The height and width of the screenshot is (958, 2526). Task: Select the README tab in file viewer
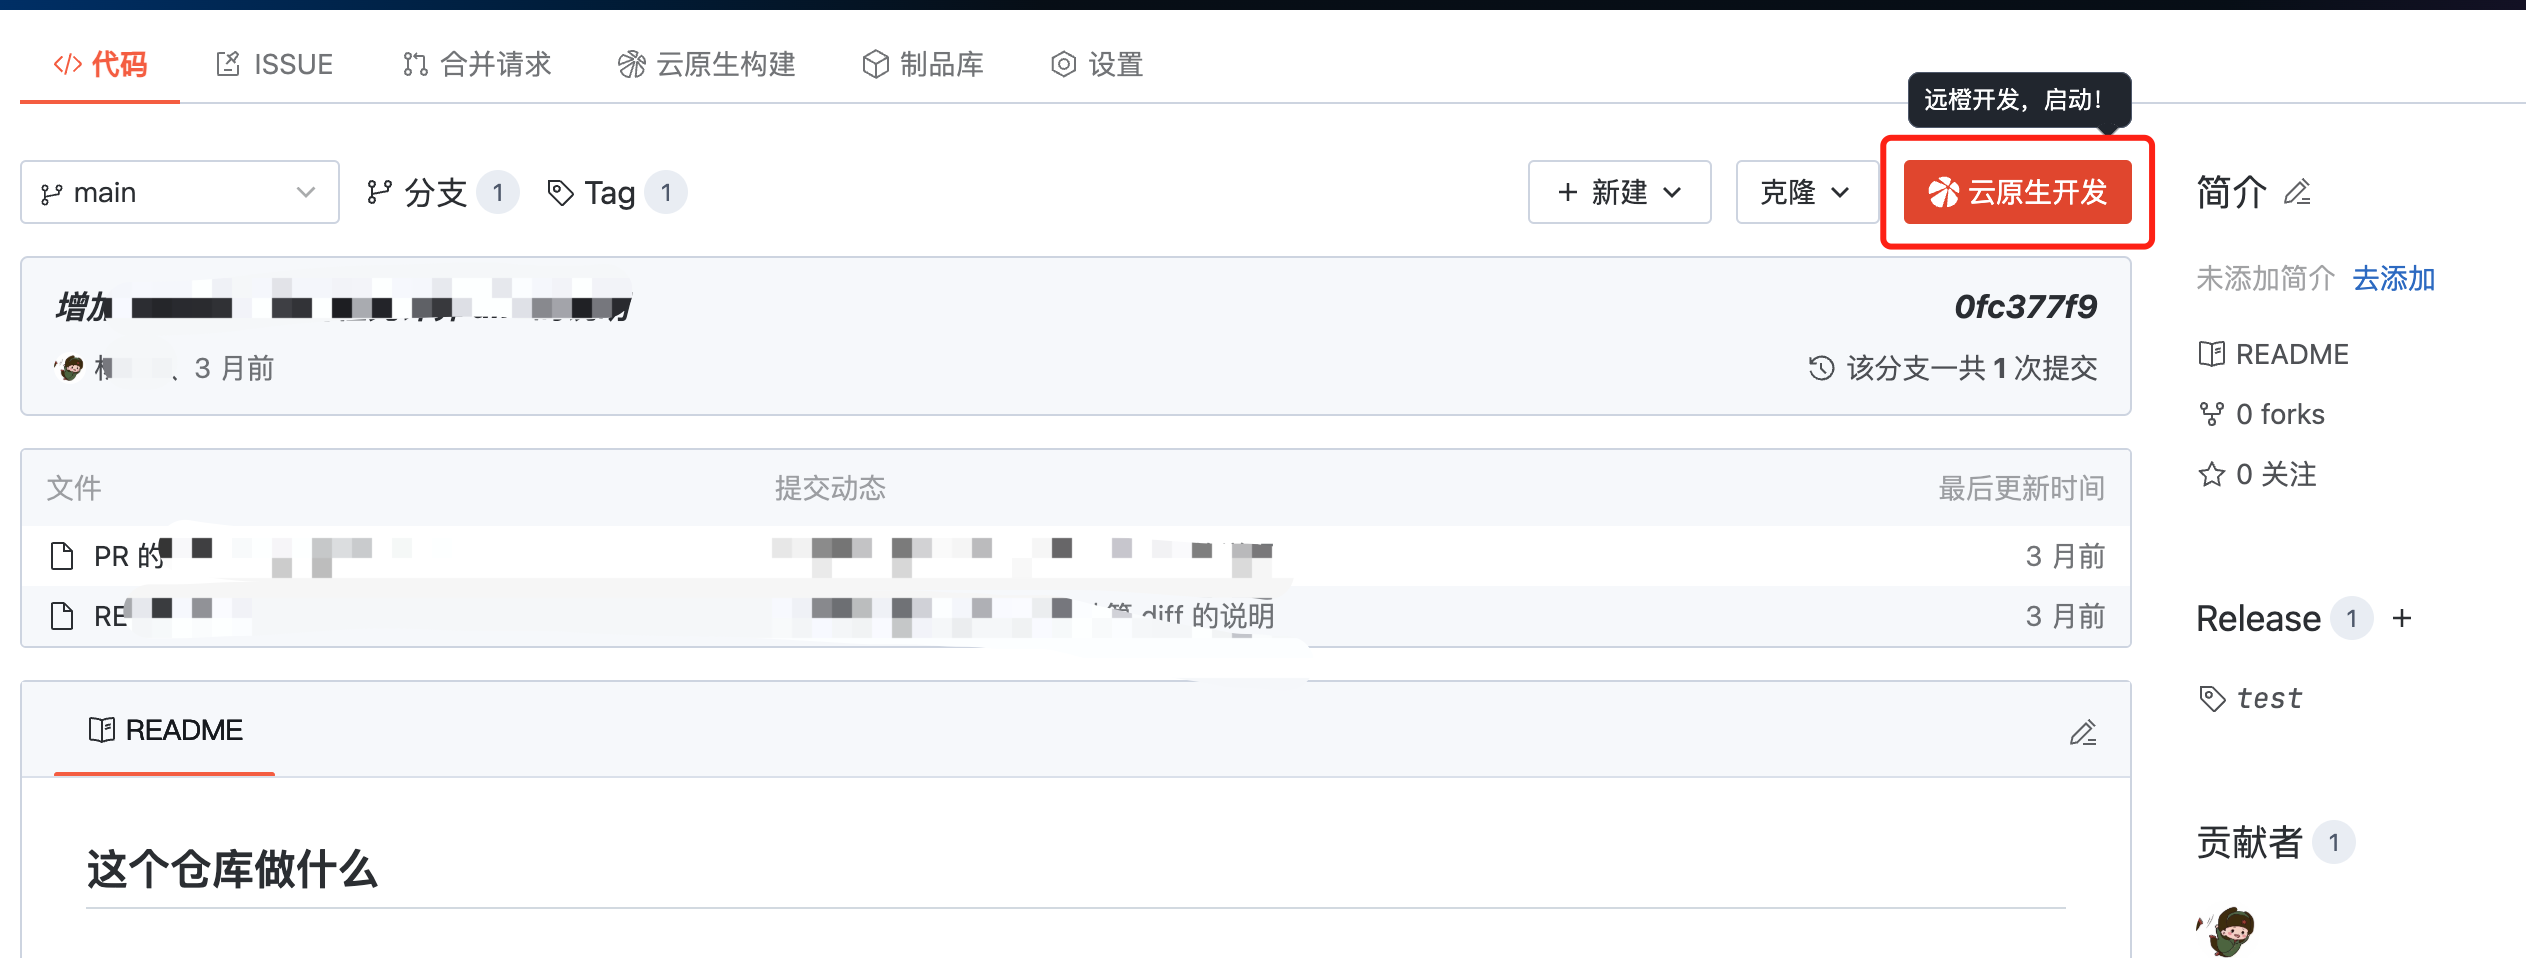[x=165, y=730]
